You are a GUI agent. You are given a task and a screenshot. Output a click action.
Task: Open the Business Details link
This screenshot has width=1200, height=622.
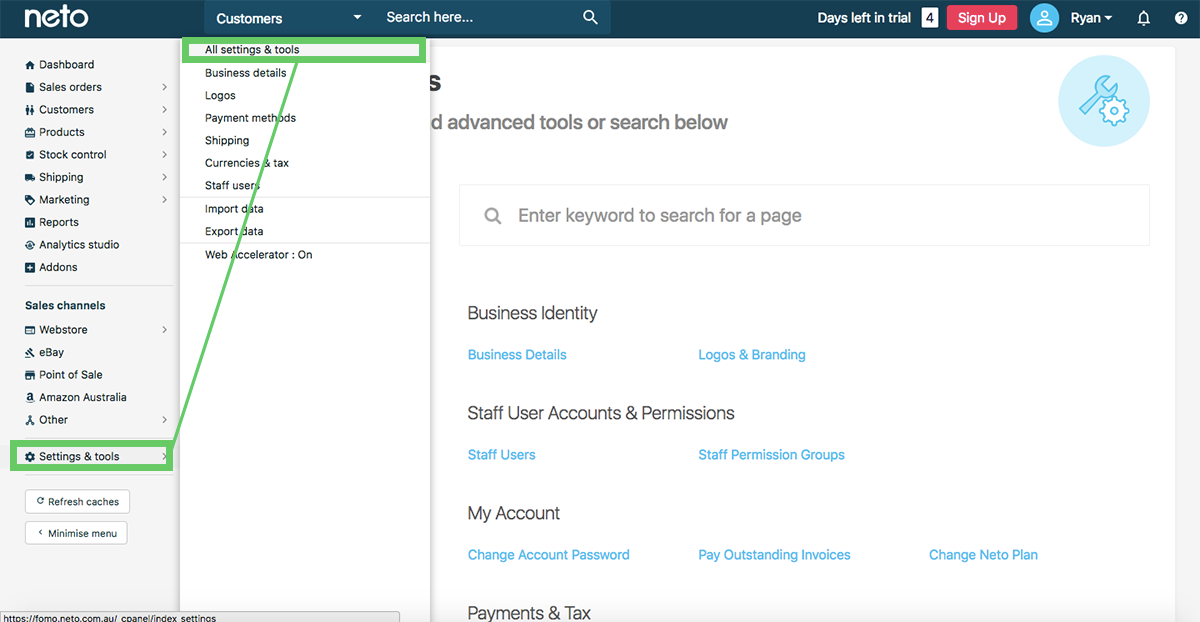coord(517,355)
